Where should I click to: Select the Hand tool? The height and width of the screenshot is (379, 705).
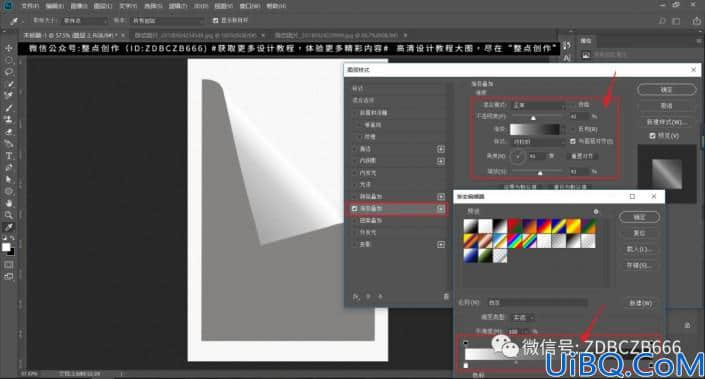tap(9, 203)
